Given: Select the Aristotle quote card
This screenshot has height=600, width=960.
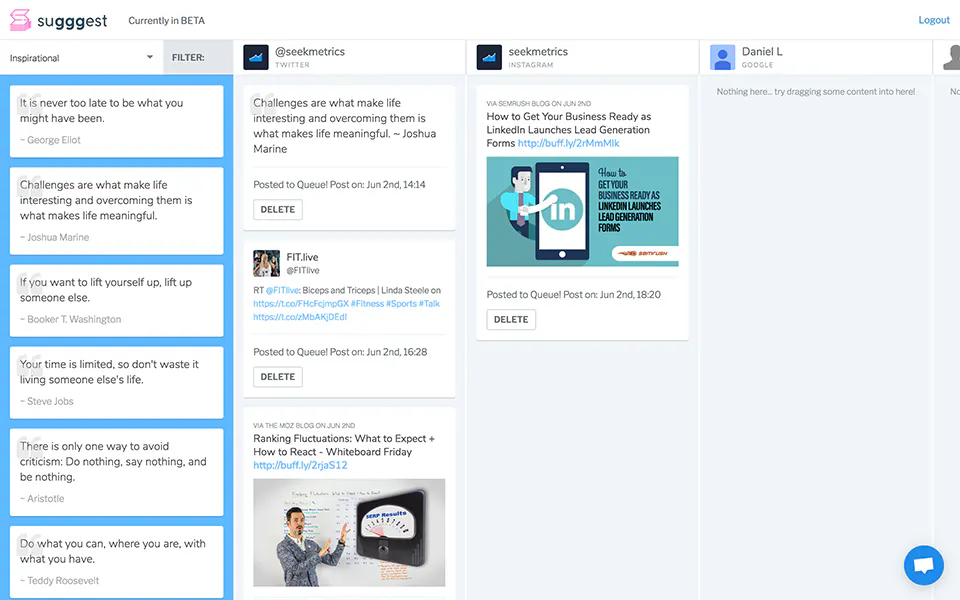Looking at the screenshot, I should (116, 472).
